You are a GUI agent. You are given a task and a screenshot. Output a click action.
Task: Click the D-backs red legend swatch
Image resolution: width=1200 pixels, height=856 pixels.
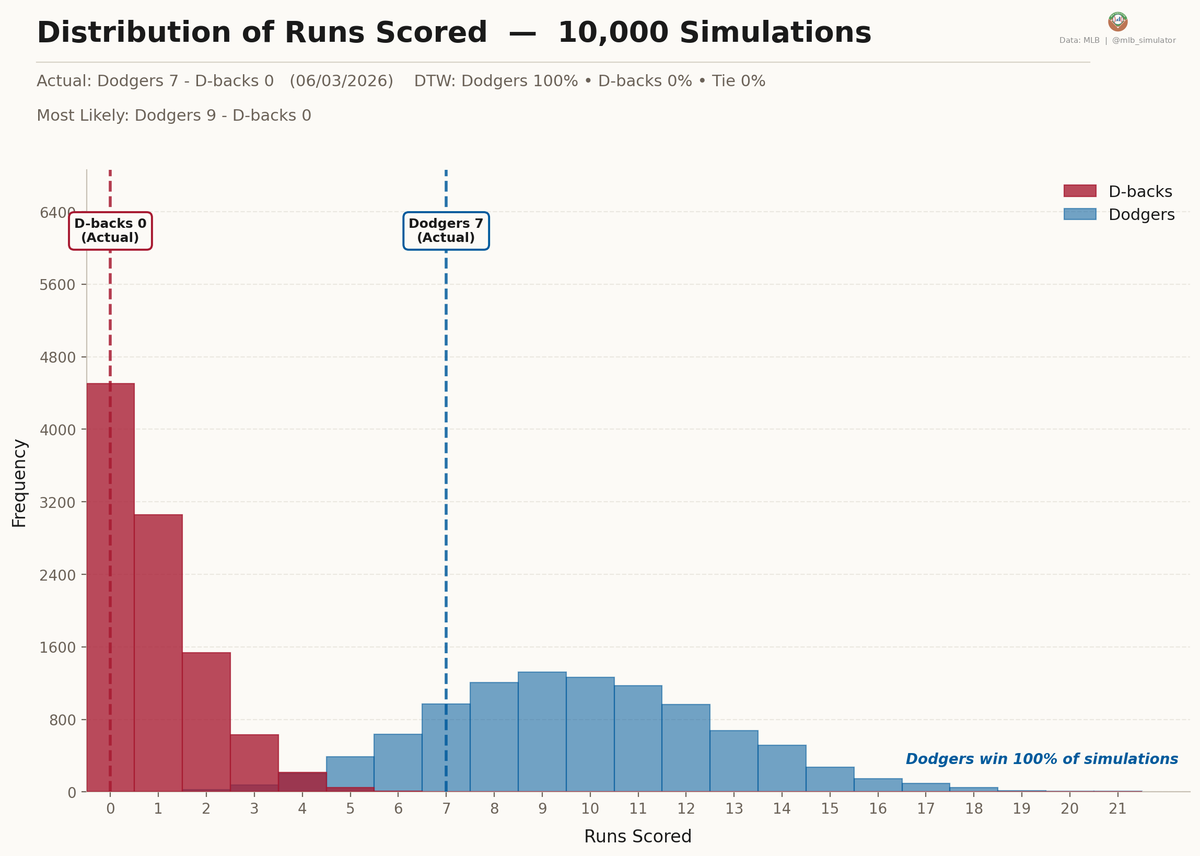tap(1080, 191)
